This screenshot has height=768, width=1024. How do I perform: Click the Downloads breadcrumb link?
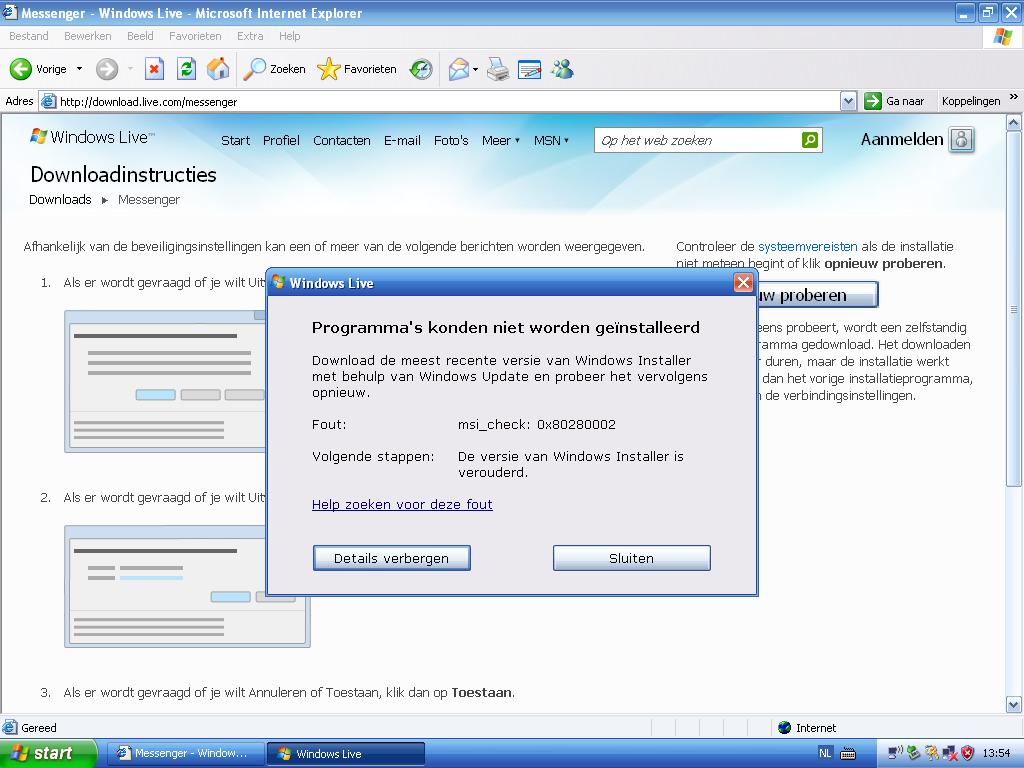click(60, 200)
